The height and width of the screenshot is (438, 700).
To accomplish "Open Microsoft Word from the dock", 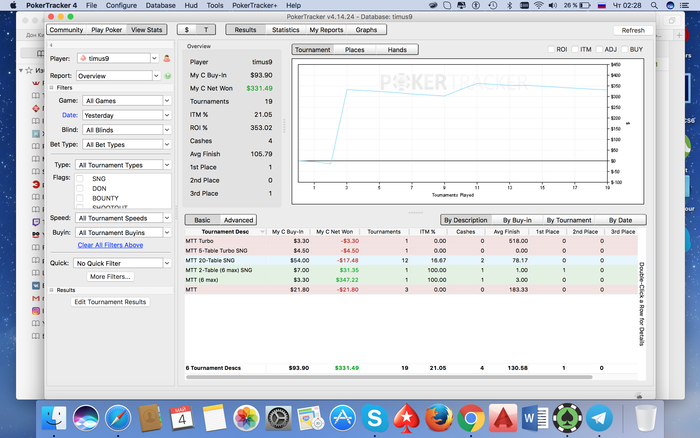I will point(535,418).
